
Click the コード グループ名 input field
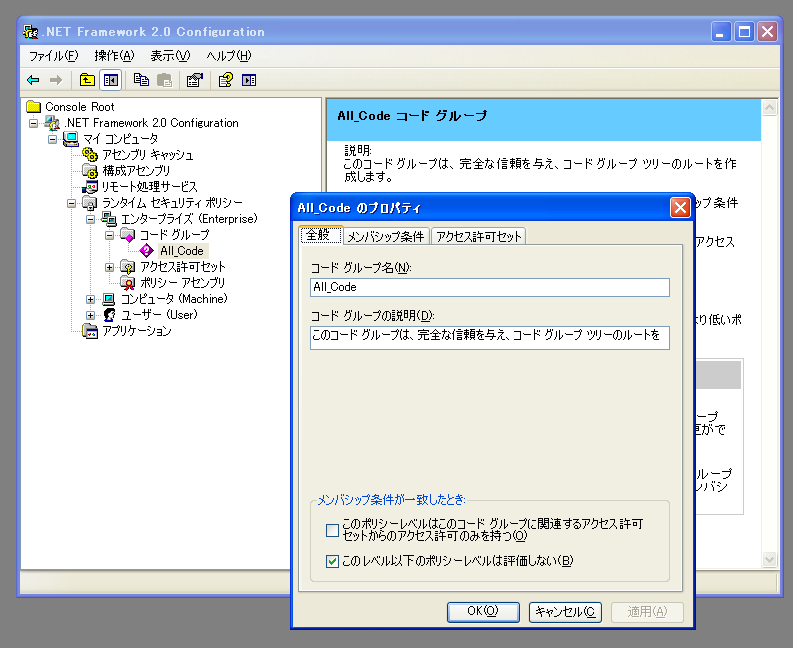[490, 287]
